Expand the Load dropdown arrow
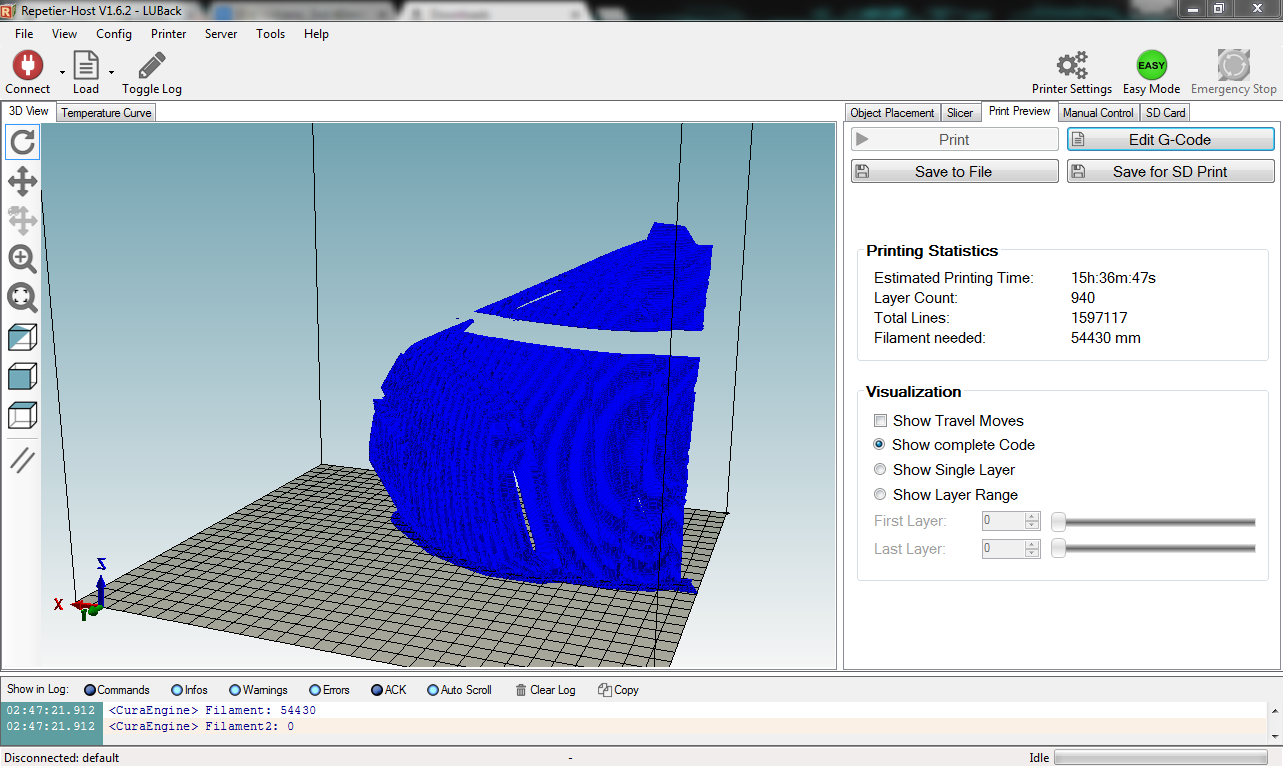 pos(111,73)
